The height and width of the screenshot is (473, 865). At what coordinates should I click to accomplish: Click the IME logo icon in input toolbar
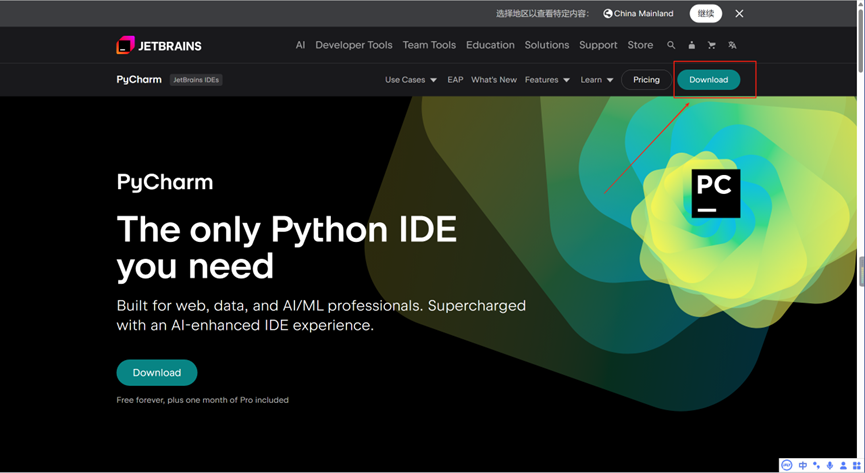[787, 465]
